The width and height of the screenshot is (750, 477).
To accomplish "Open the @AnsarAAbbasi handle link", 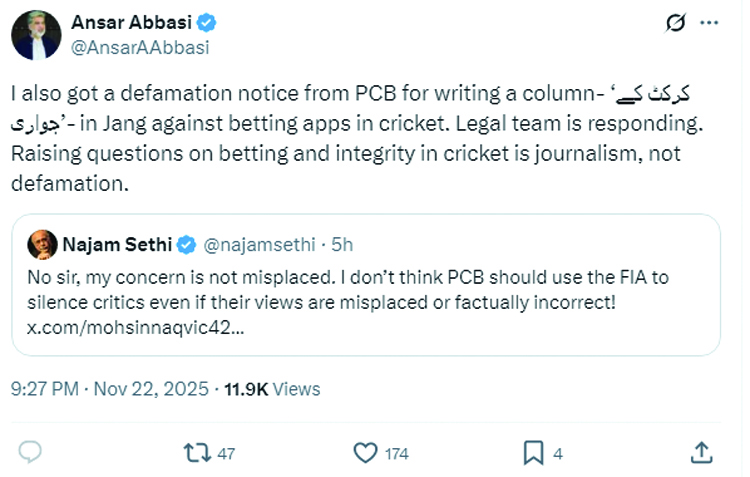I will point(139,46).
